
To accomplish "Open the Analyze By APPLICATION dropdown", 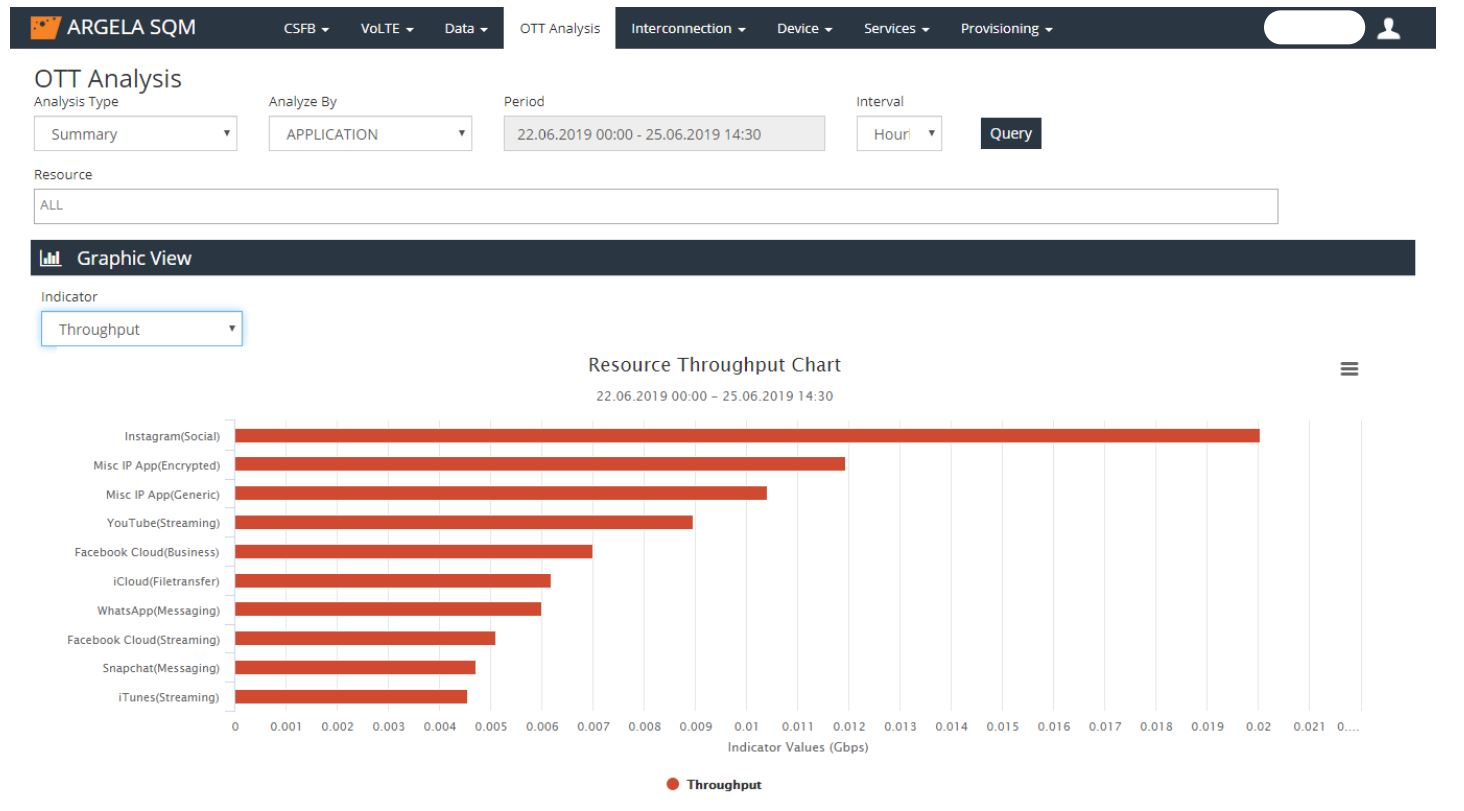I will (x=370, y=134).
